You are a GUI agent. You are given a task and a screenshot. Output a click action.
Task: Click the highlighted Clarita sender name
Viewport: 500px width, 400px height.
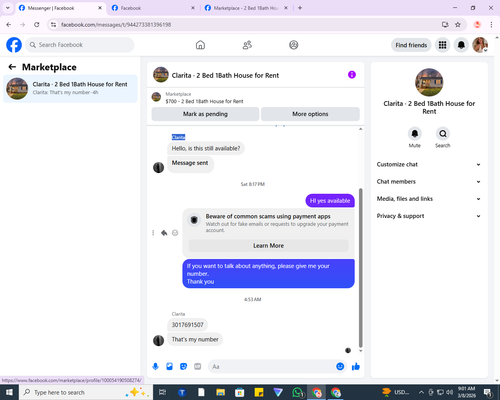(x=178, y=137)
